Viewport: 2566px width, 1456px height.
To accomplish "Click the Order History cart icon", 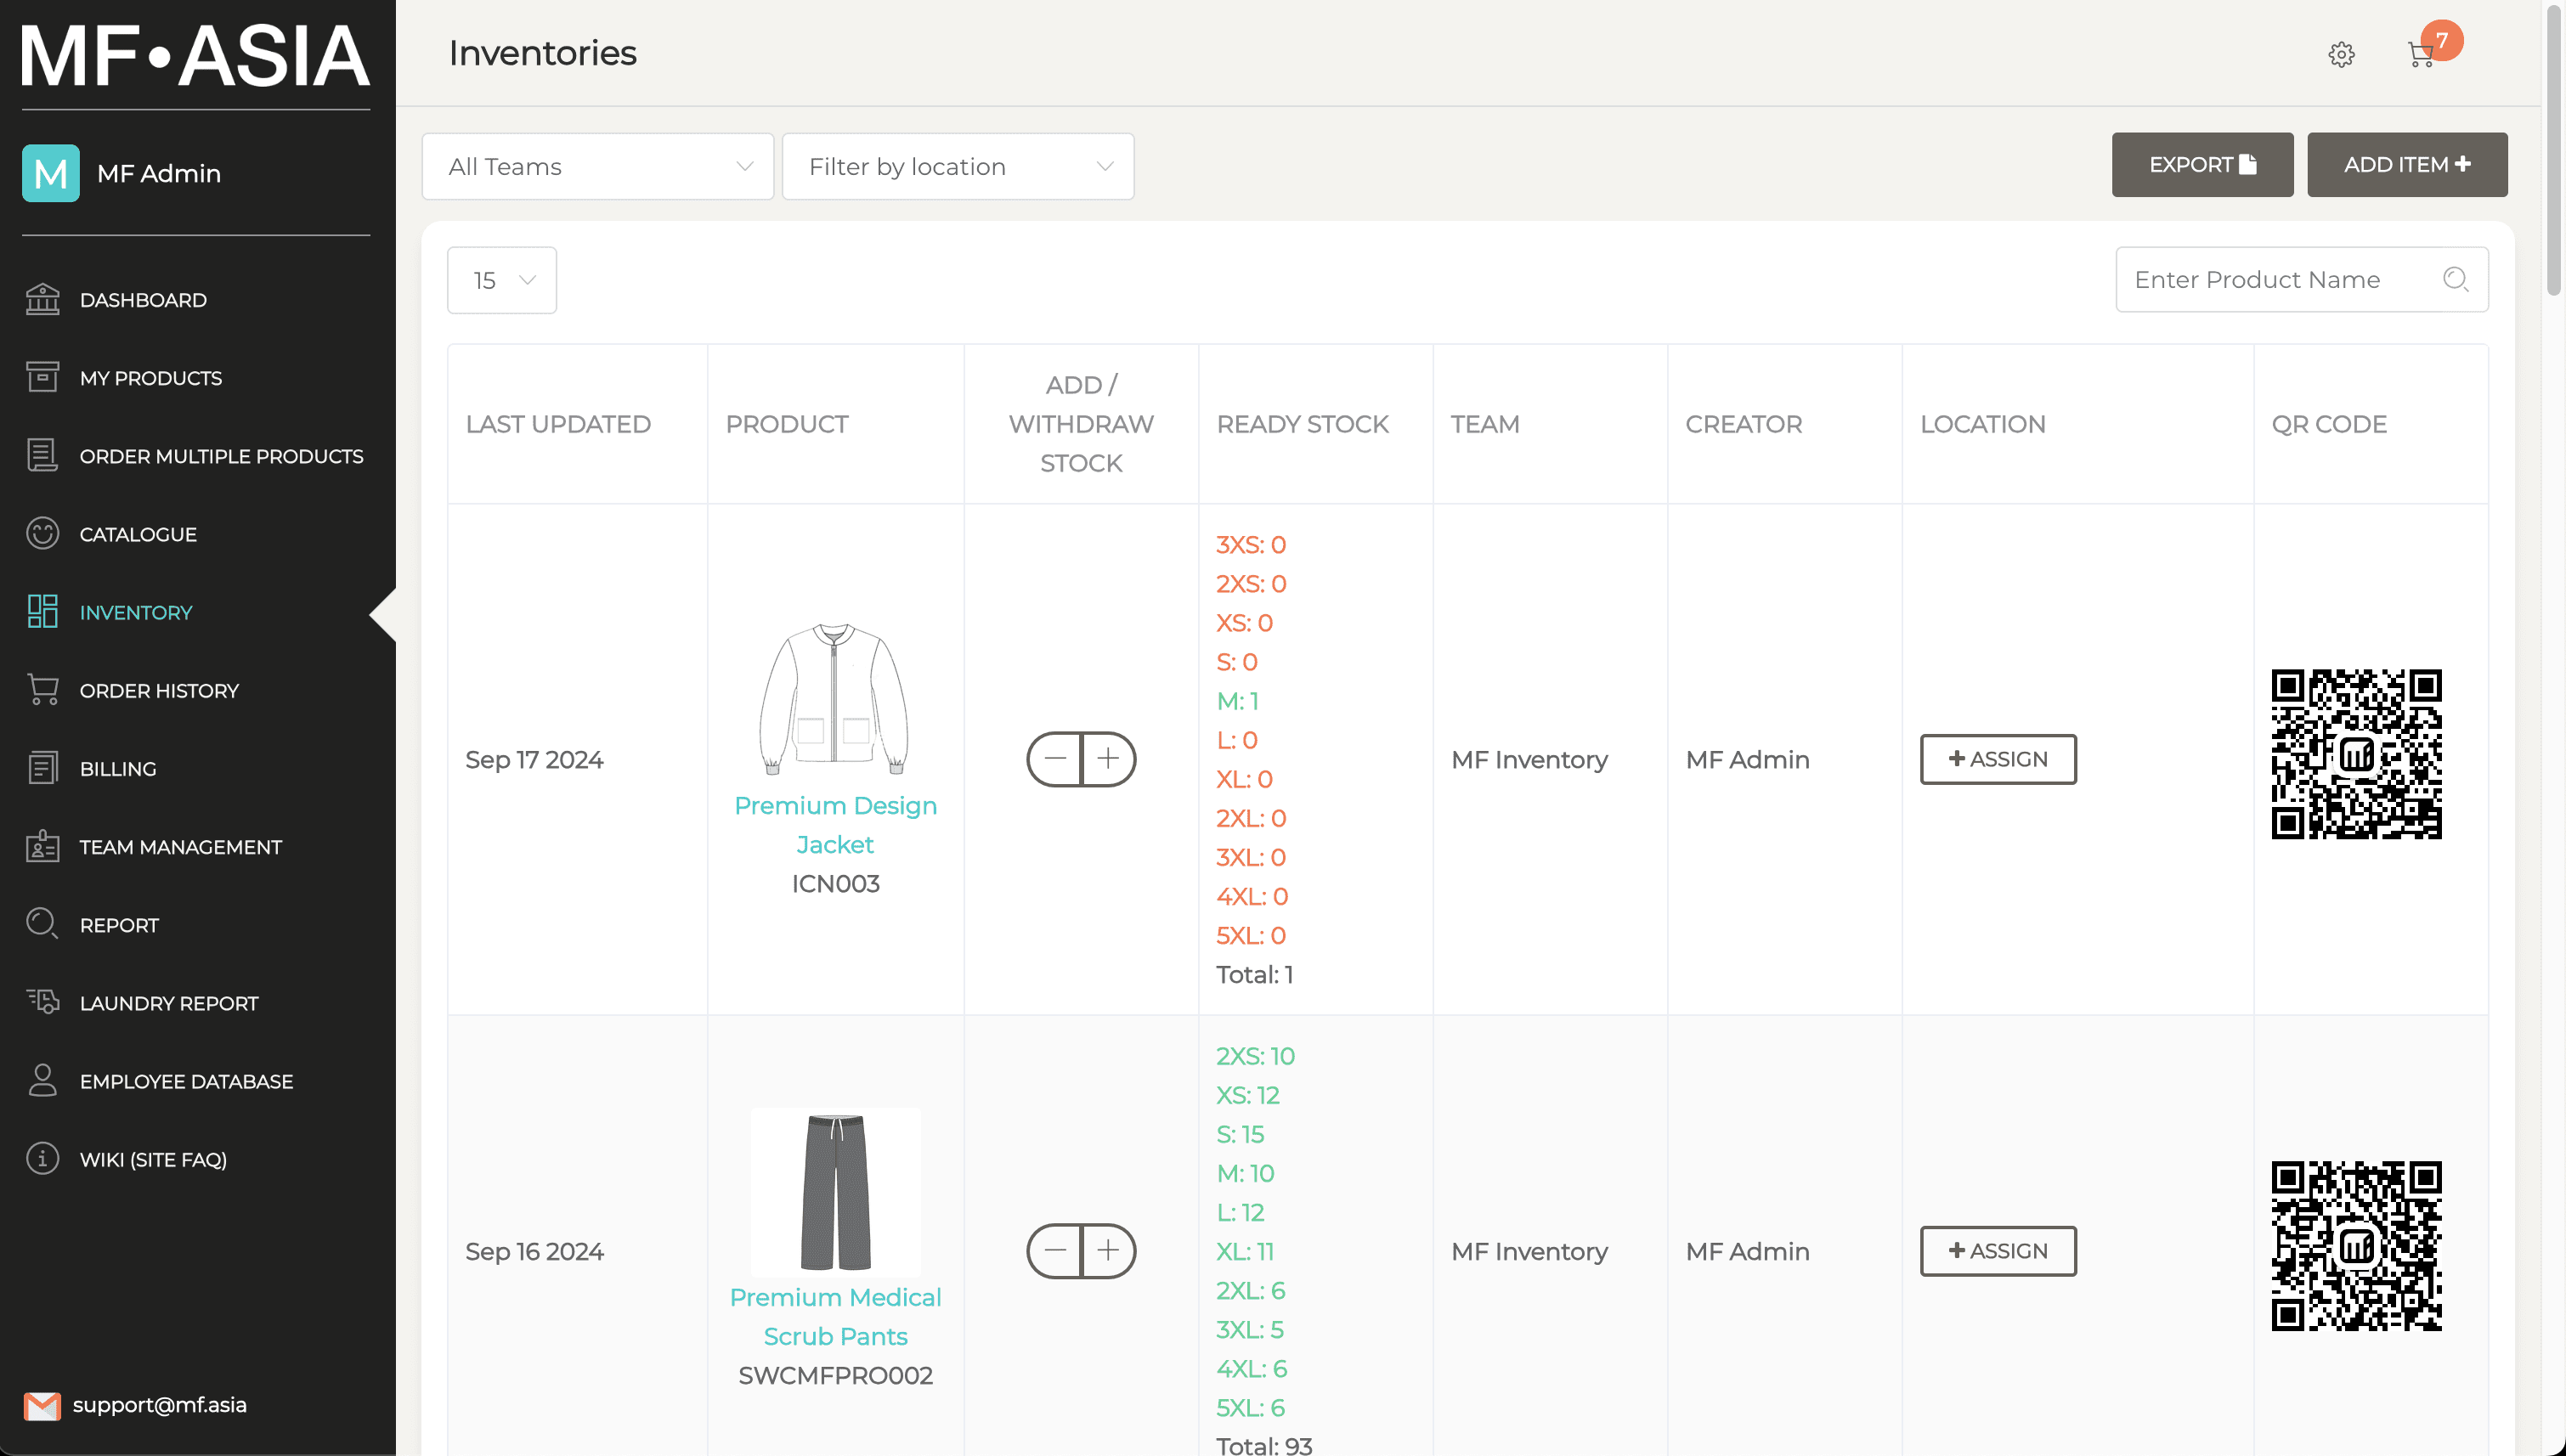I will [43, 690].
